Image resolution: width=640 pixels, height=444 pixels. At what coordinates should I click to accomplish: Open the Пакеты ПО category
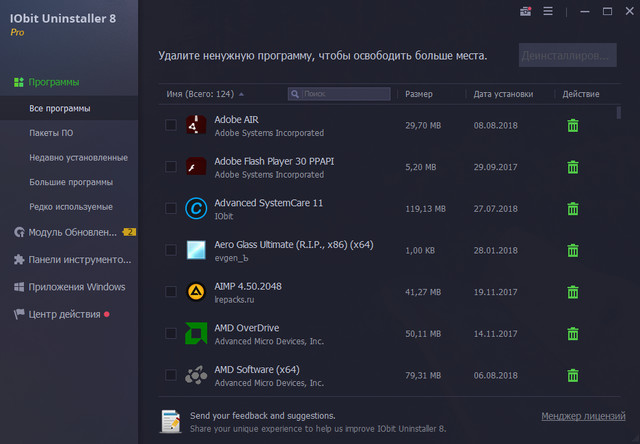pos(51,132)
